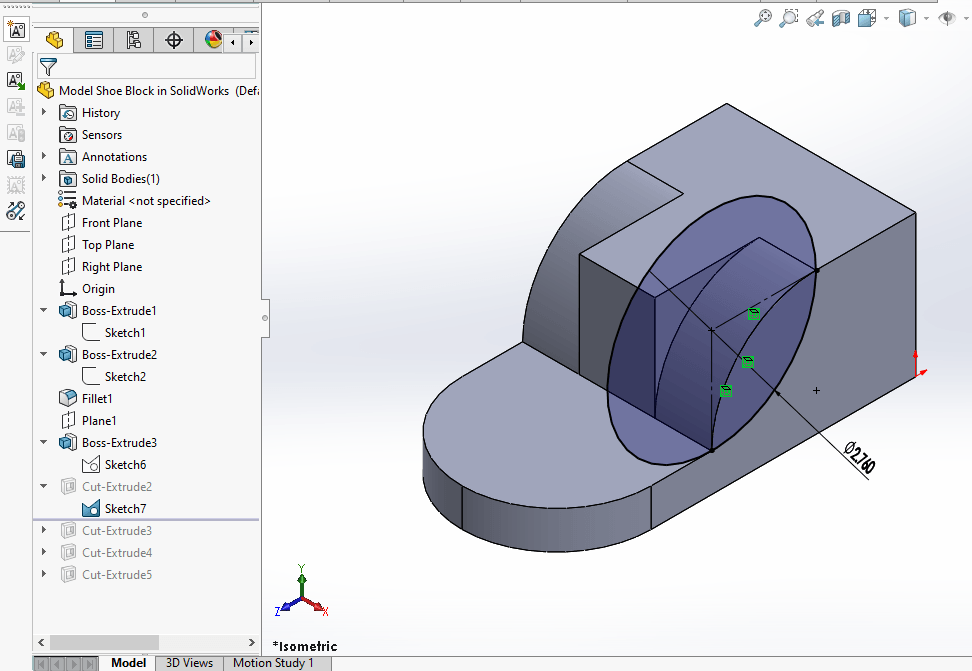Click the filter funnel icon
Viewport: 972px width, 671px height.
click(x=48, y=67)
